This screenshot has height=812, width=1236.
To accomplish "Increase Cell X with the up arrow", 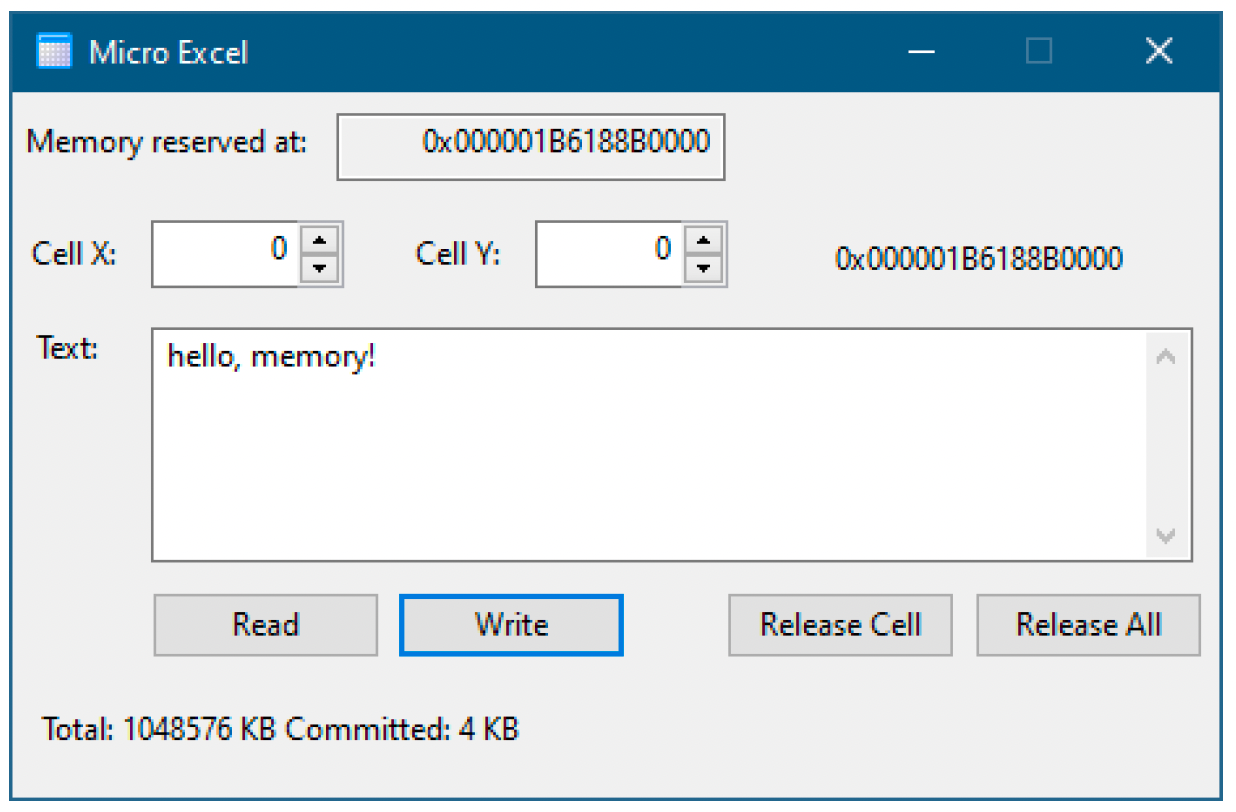I will pos(319,242).
